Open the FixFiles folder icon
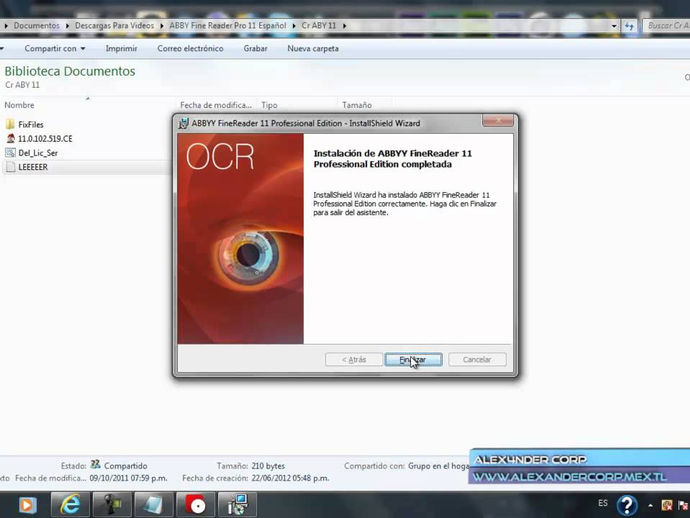The image size is (690, 518). tap(11, 124)
